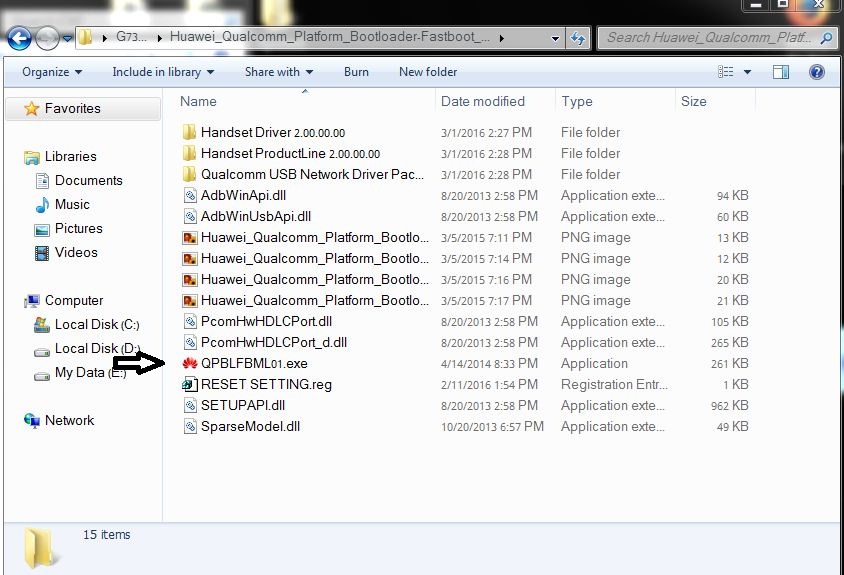Viewport: 844px width, 575px height.
Task: Select the AdbWinUsbApi.dll file
Action: [256, 216]
